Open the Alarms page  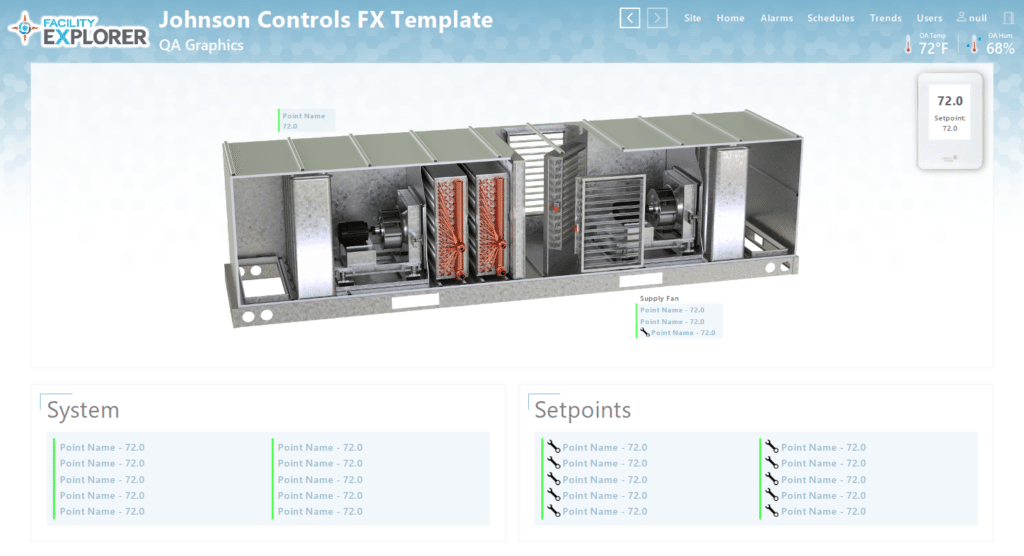pyautogui.click(x=776, y=18)
